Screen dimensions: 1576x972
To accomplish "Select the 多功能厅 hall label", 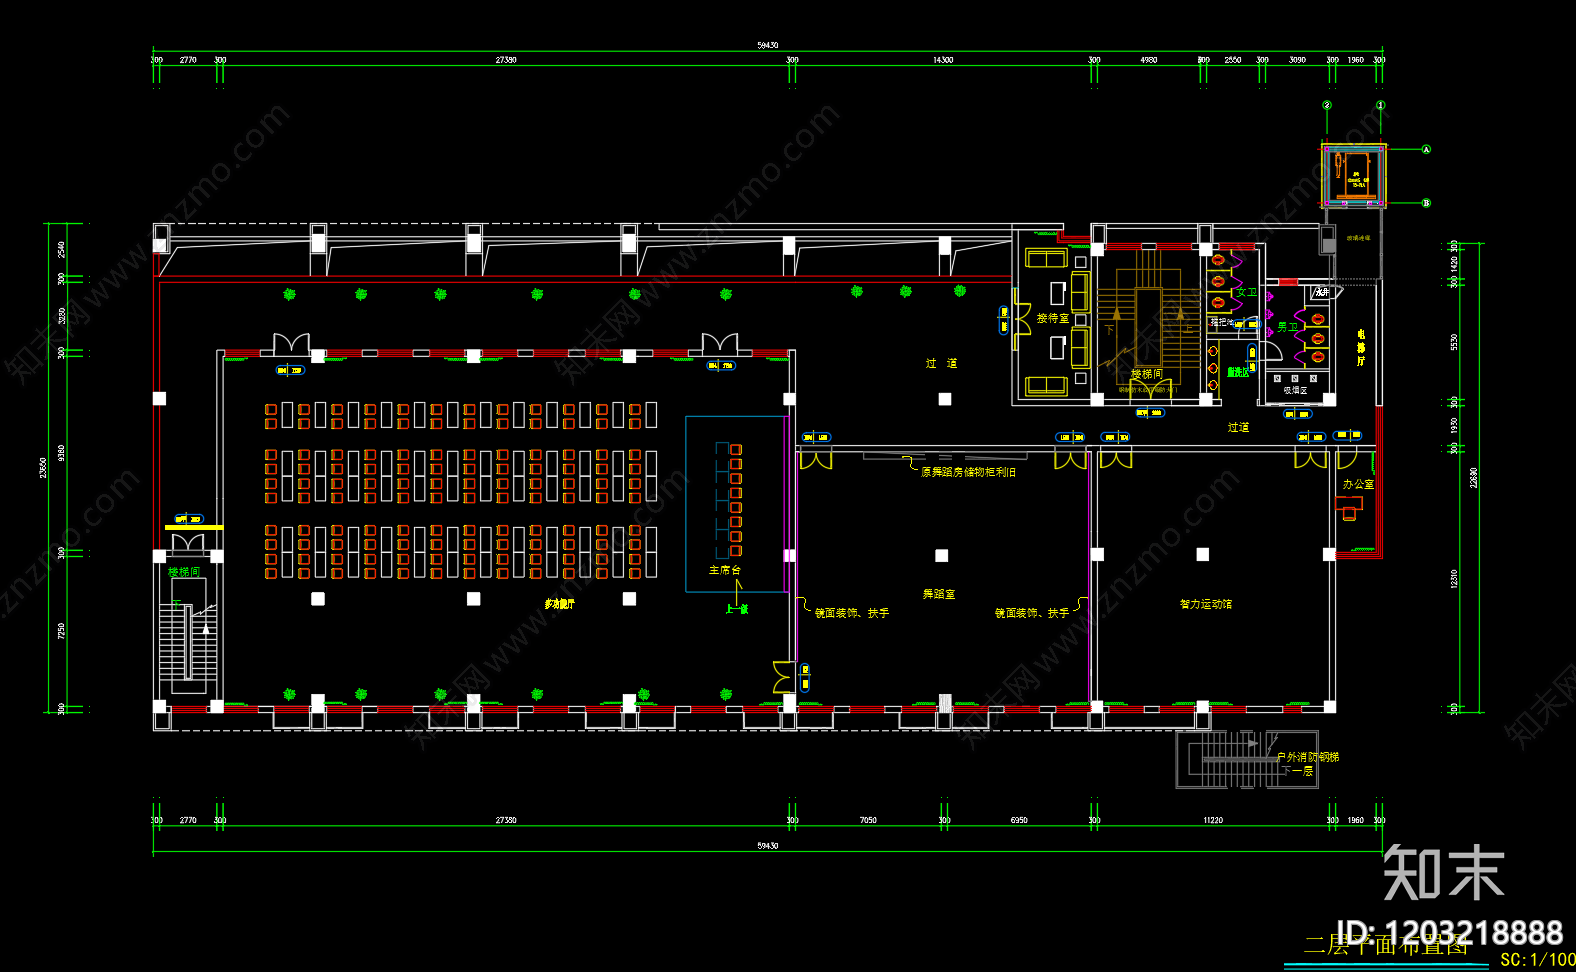I will [559, 604].
